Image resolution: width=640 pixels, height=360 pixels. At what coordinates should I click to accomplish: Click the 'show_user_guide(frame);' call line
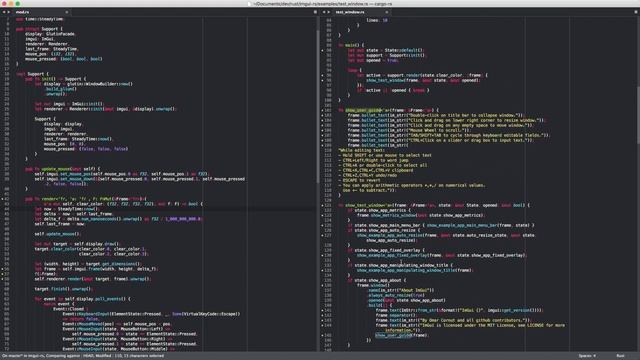[401, 336]
